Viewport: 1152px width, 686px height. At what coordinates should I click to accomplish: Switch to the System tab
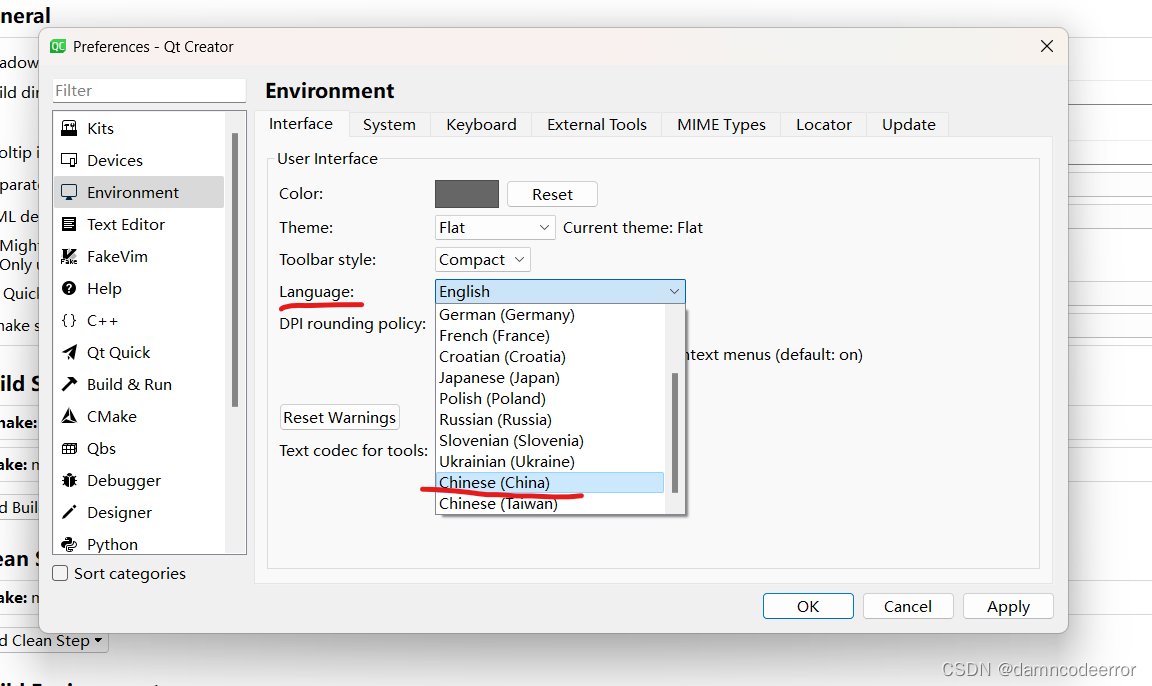point(389,125)
